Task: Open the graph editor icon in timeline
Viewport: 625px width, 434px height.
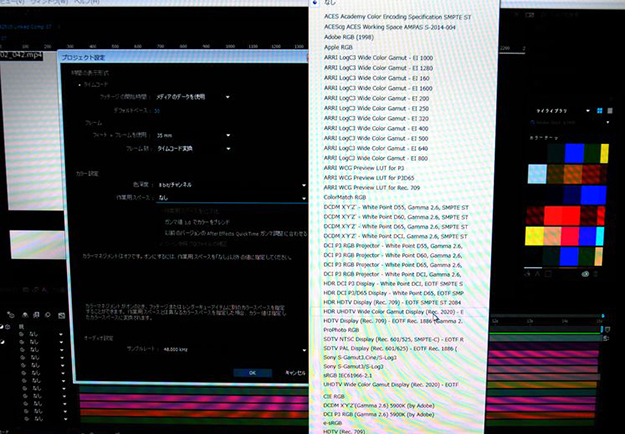Action: [x=61, y=315]
